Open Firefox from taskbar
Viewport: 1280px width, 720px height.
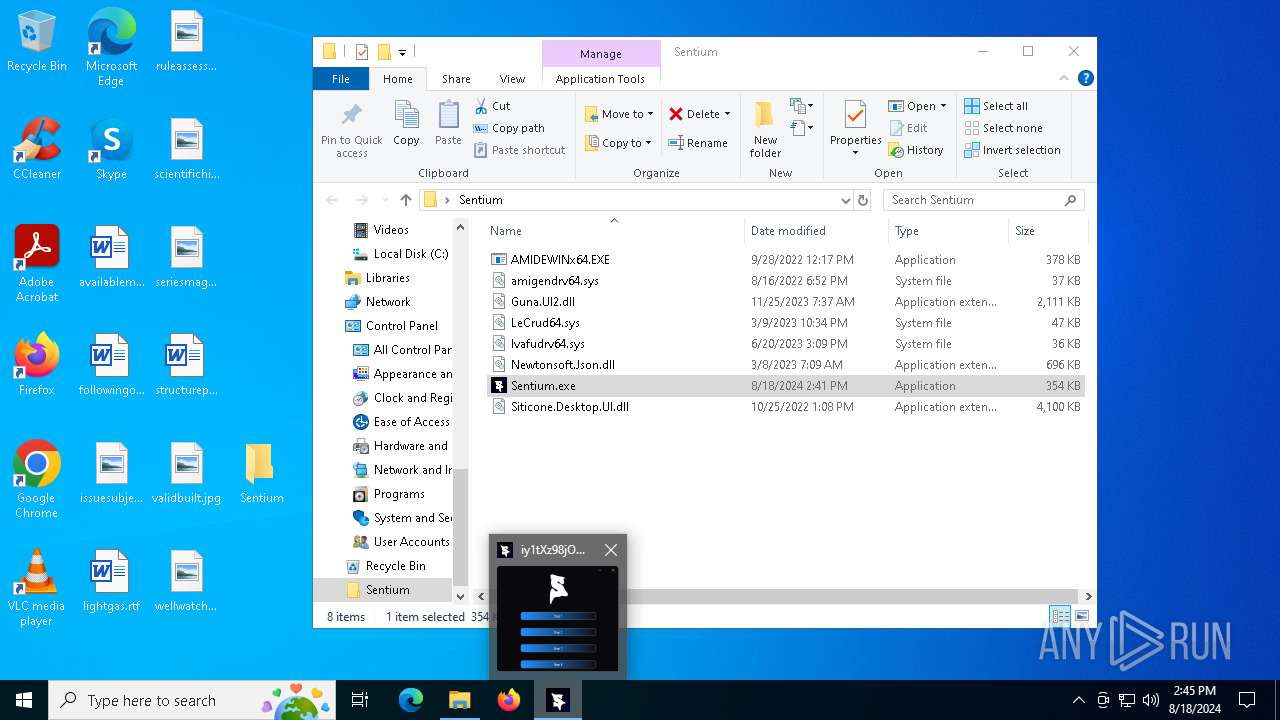(509, 700)
